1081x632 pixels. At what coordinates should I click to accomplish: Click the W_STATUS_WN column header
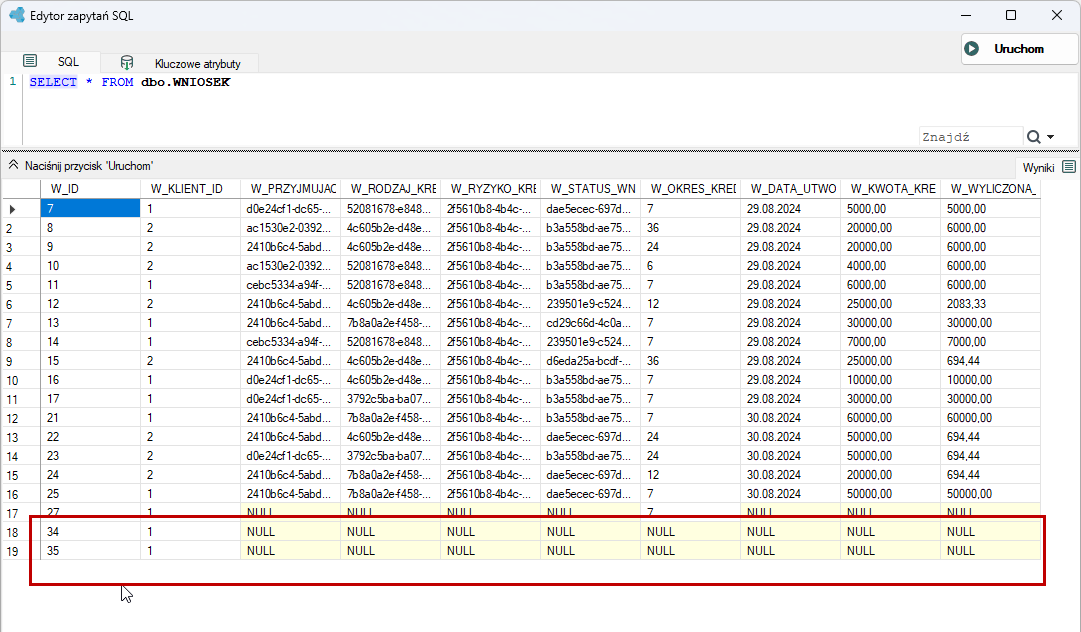(590, 189)
